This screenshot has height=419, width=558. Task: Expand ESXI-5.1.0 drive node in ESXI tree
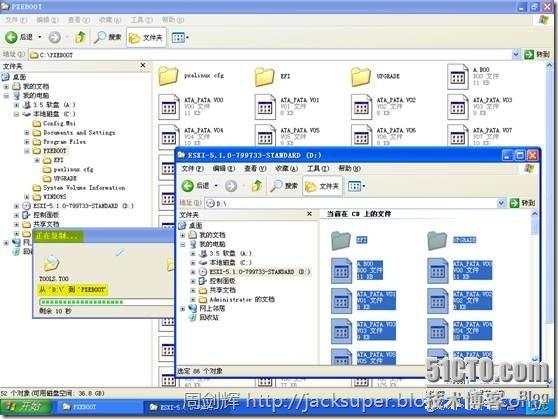193,272
